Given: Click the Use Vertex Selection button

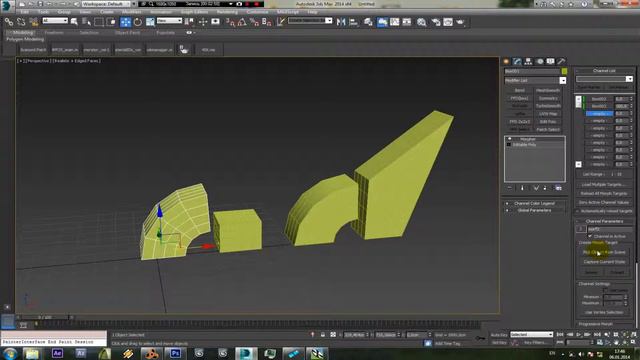Looking at the screenshot, I should click(x=604, y=312).
